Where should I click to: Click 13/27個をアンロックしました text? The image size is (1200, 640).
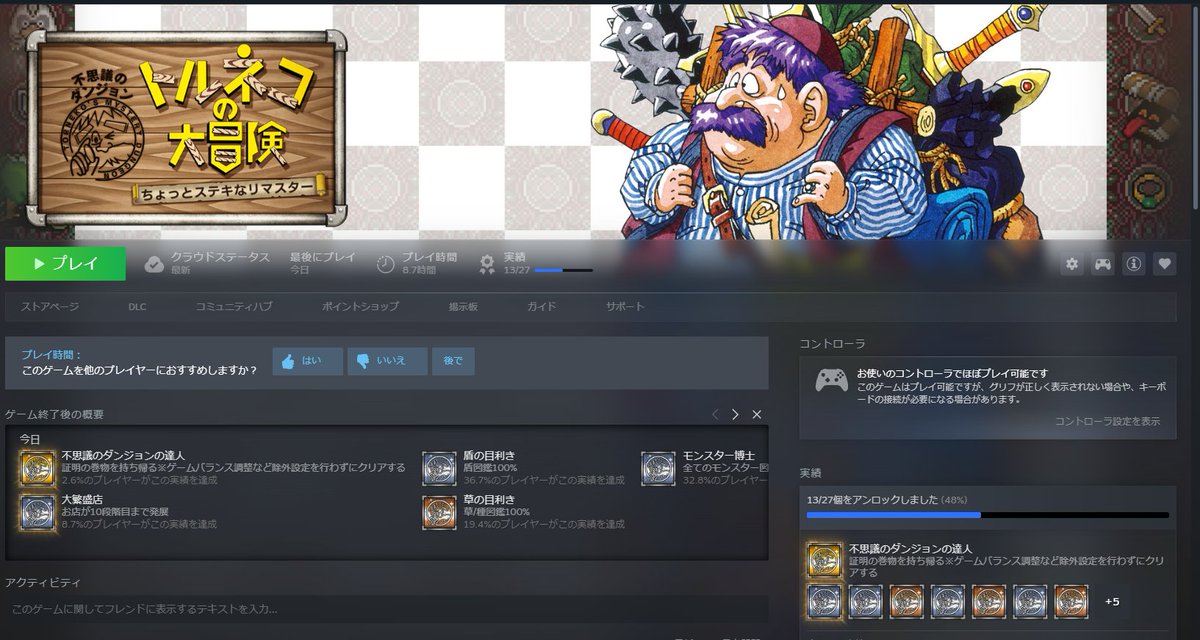click(x=872, y=499)
